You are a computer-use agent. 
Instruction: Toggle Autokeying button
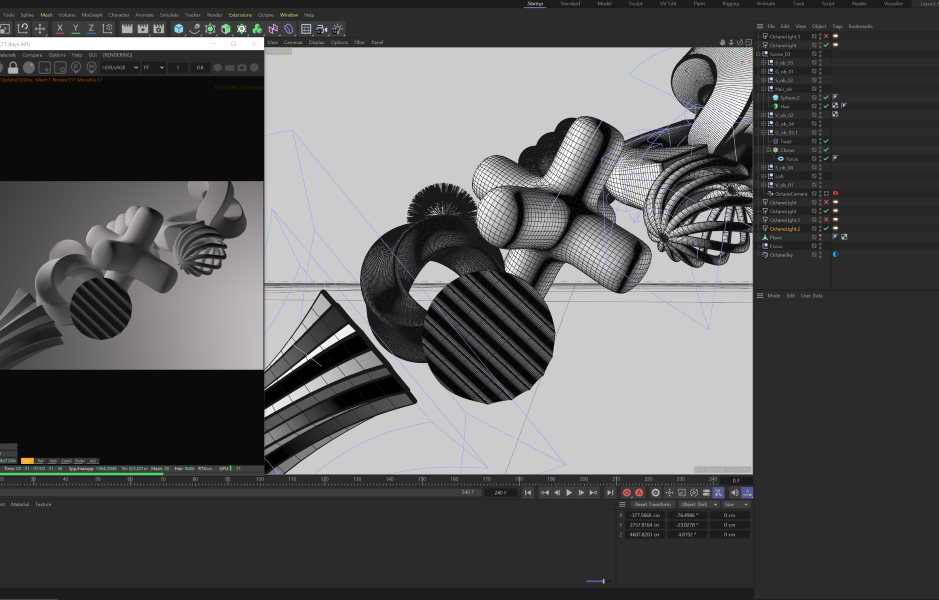pyautogui.click(x=639, y=493)
